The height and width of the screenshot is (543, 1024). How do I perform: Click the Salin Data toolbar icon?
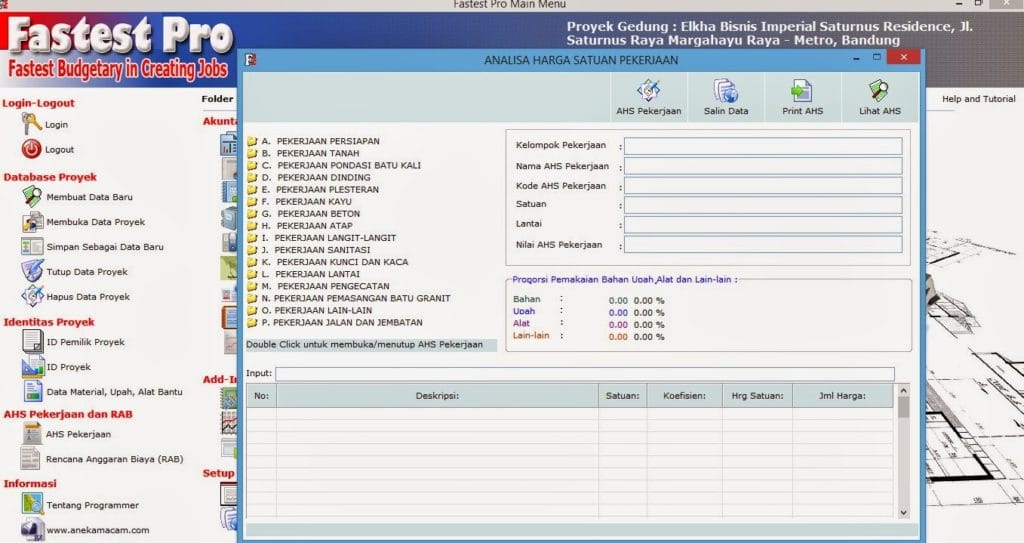[726, 90]
